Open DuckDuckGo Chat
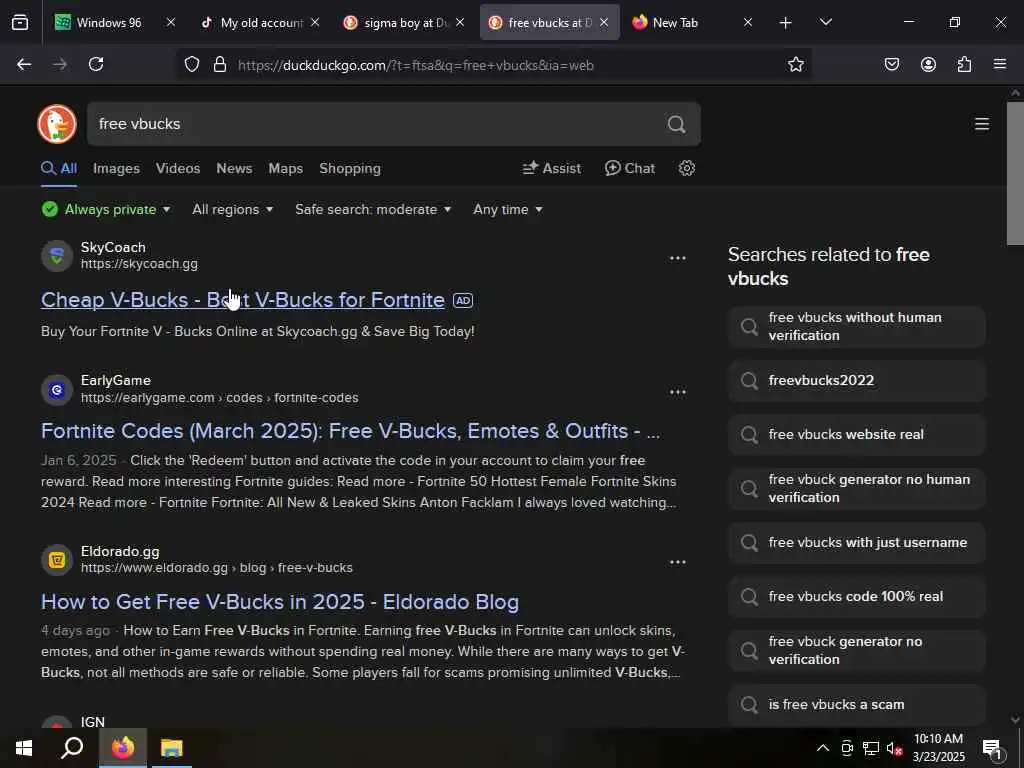This screenshot has width=1024, height=768. 630,168
